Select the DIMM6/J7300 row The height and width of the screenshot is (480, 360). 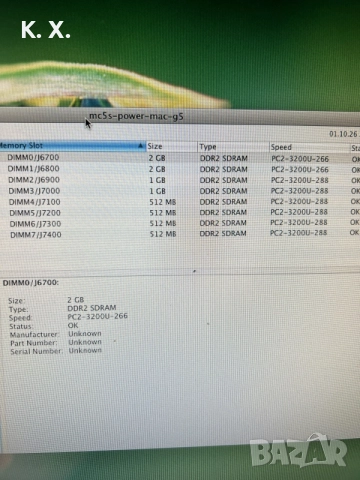click(x=180, y=223)
